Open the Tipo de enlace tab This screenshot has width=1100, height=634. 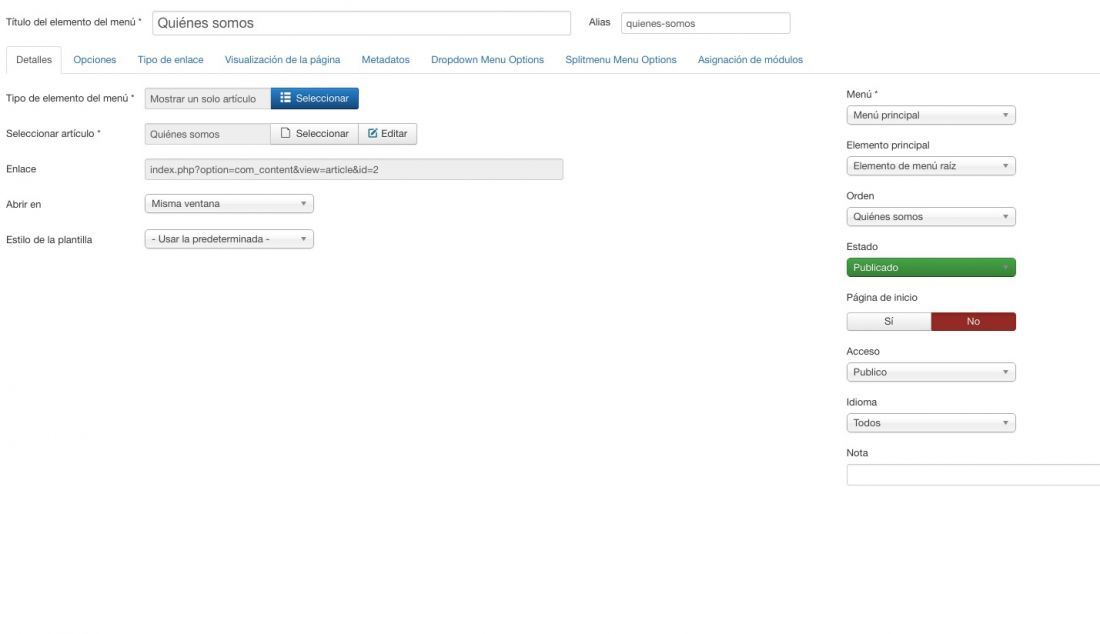pos(170,60)
